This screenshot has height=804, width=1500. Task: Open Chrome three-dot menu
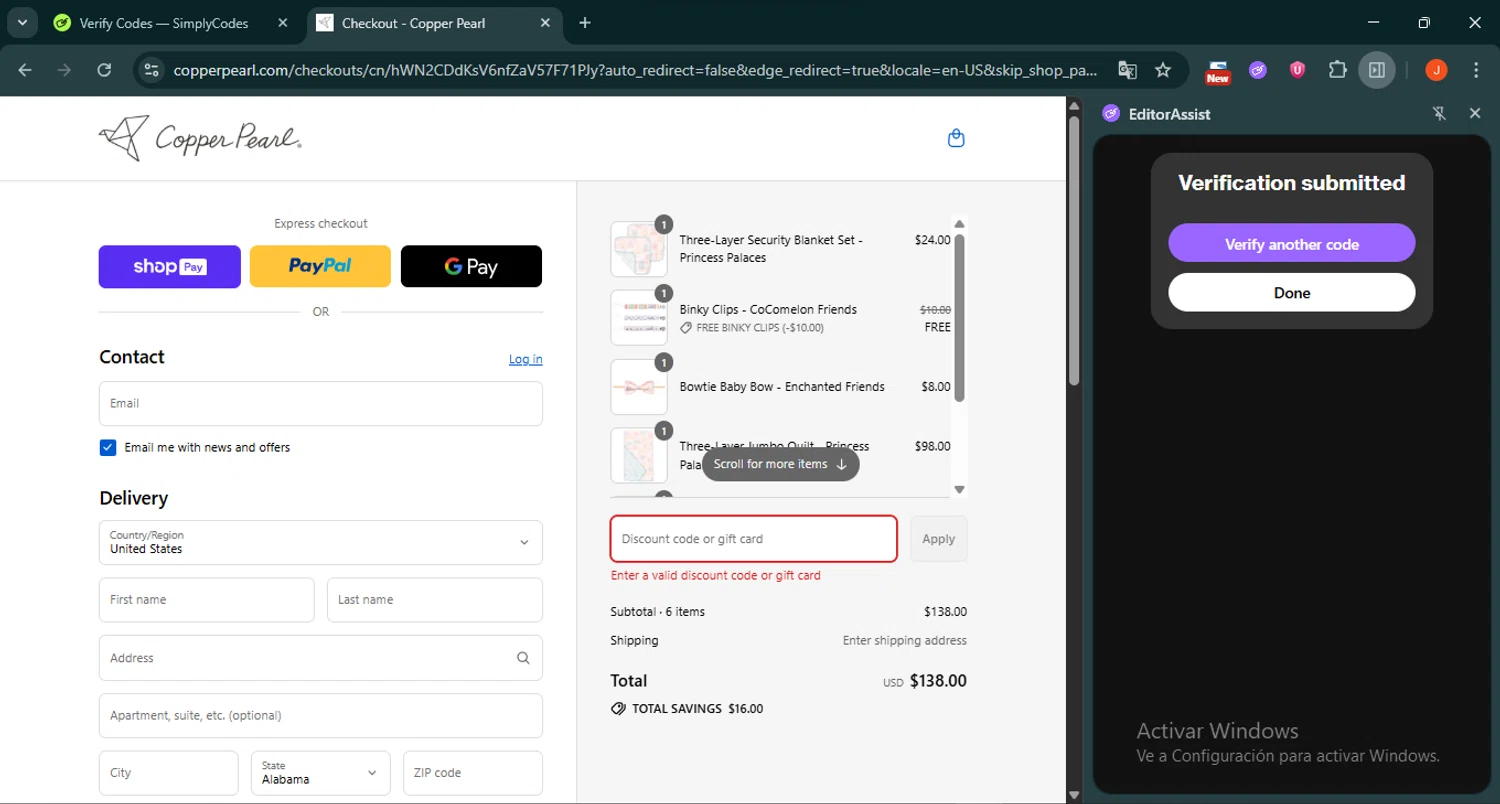(x=1476, y=70)
